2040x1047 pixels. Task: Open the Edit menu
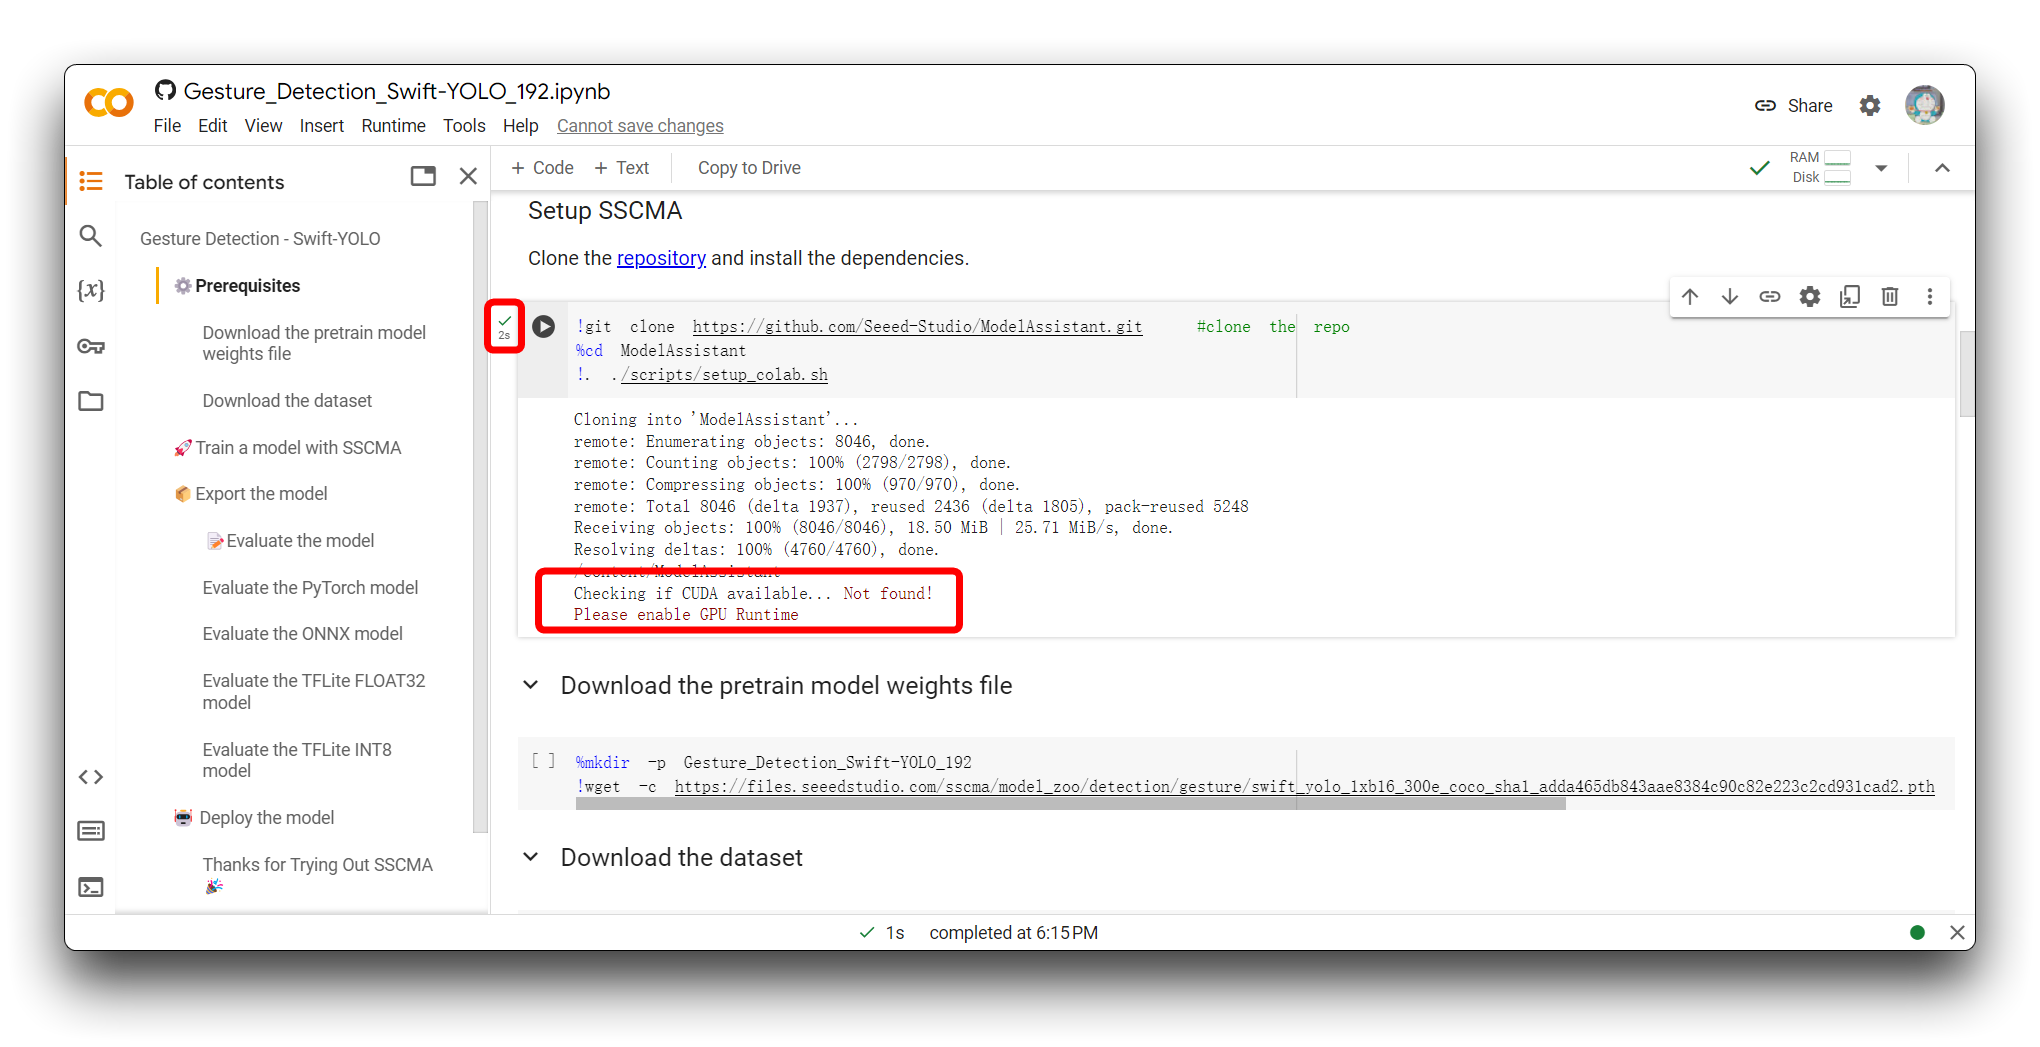click(x=212, y=126)
